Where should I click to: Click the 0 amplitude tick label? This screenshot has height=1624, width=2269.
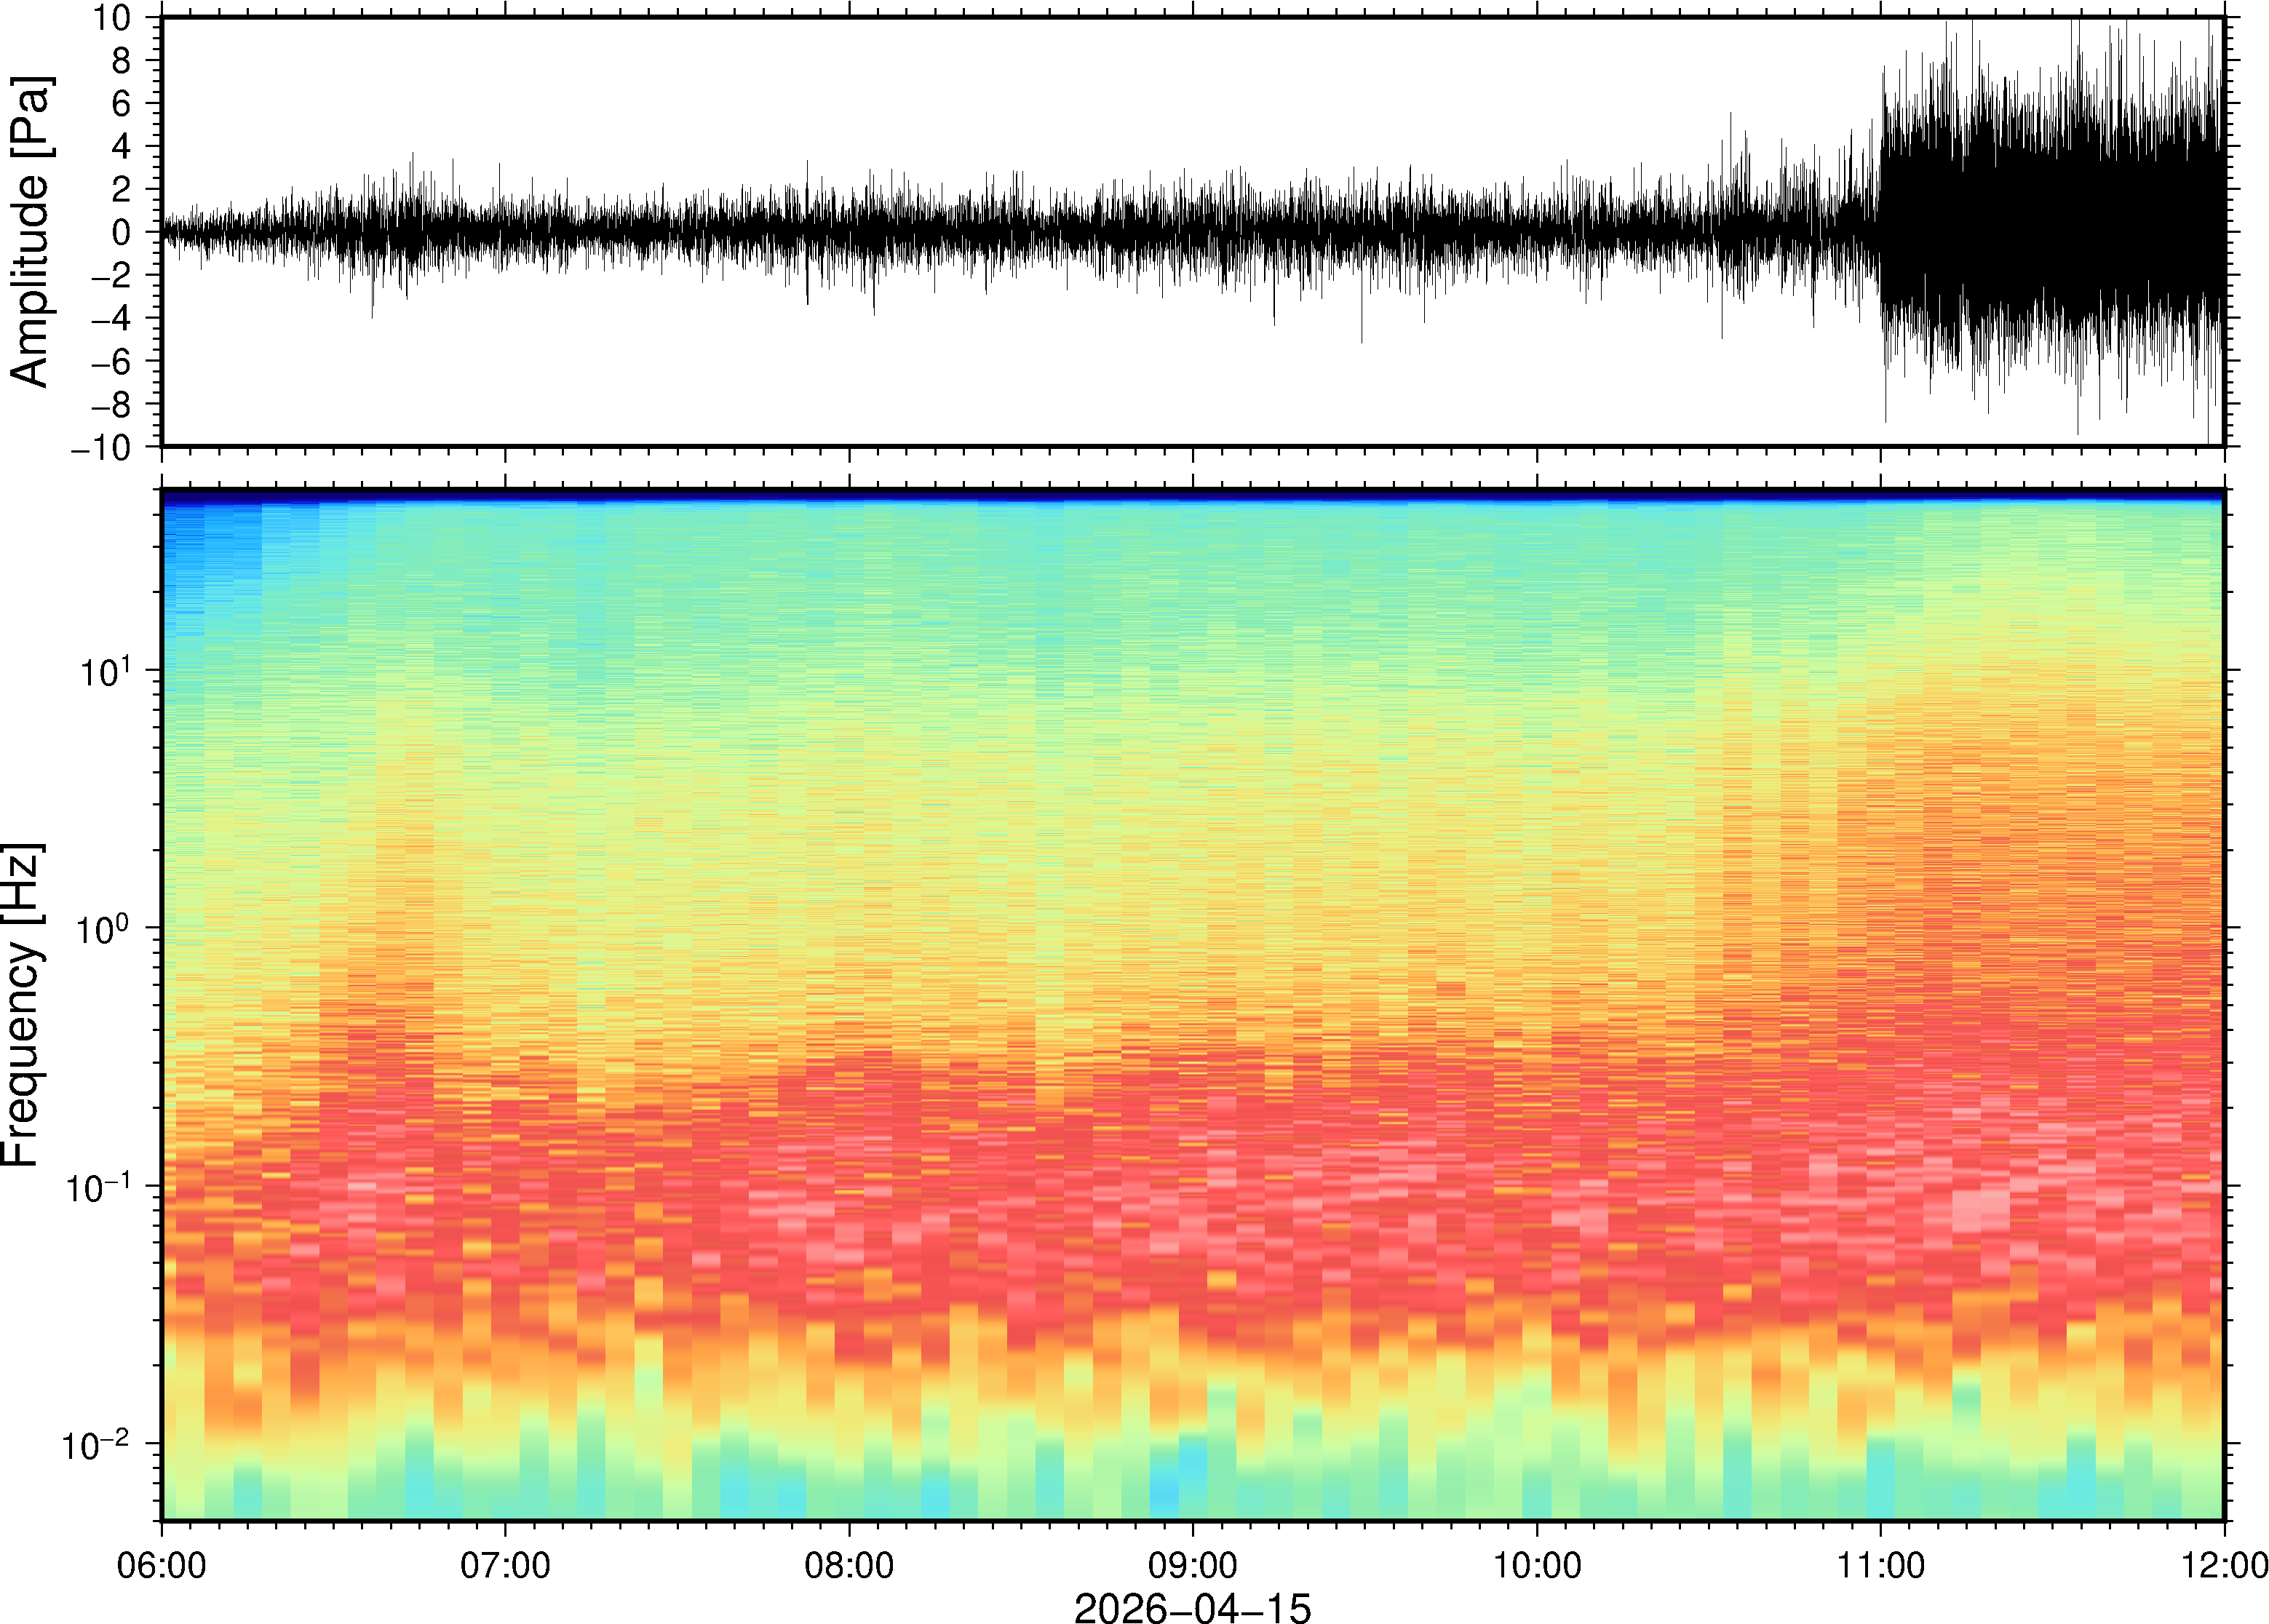[122, 233]
